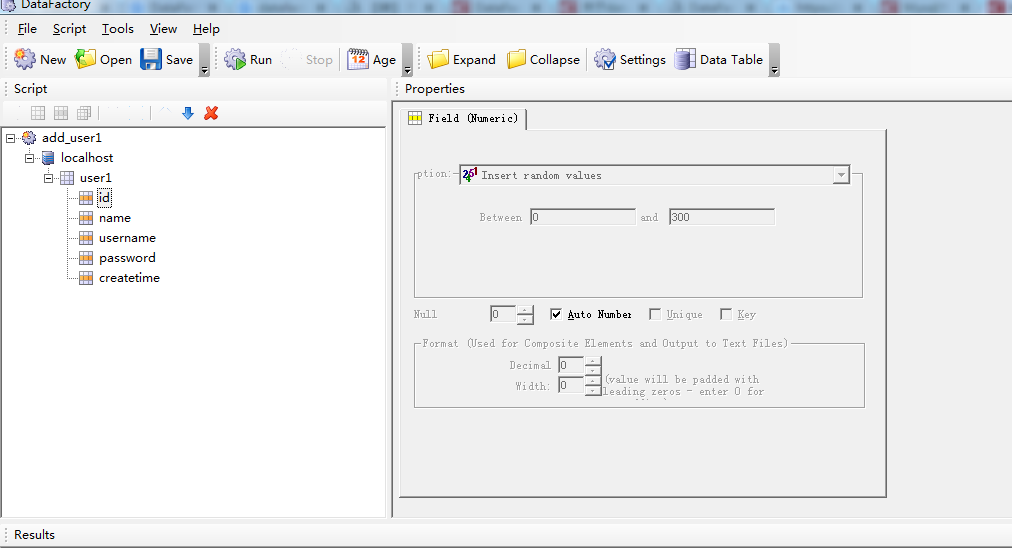This screenshot has width=1012, height=548.
Task: Click the Between minimum value field
Action: point(583,217)
